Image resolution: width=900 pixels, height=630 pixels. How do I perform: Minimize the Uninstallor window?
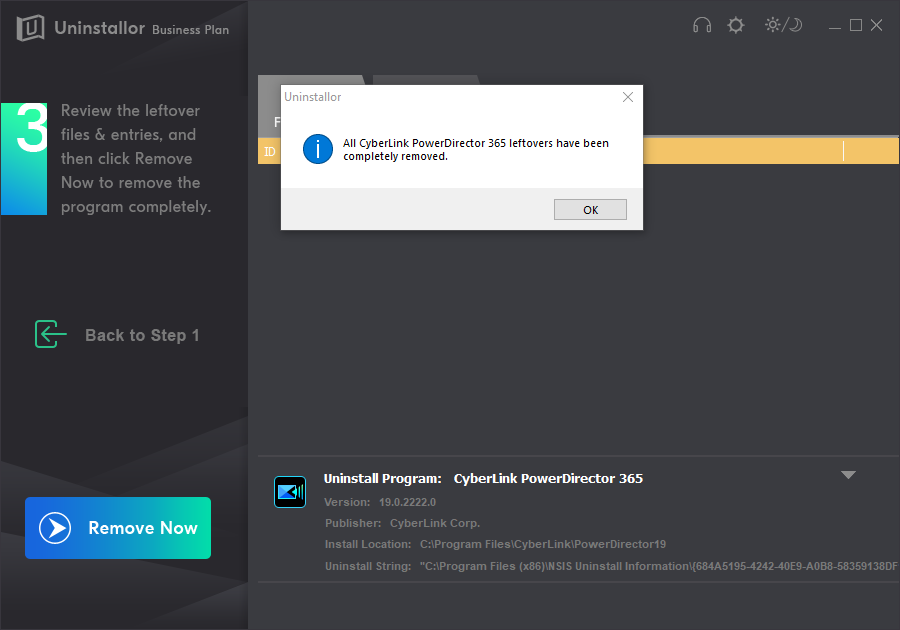click(x=835, y=26)
